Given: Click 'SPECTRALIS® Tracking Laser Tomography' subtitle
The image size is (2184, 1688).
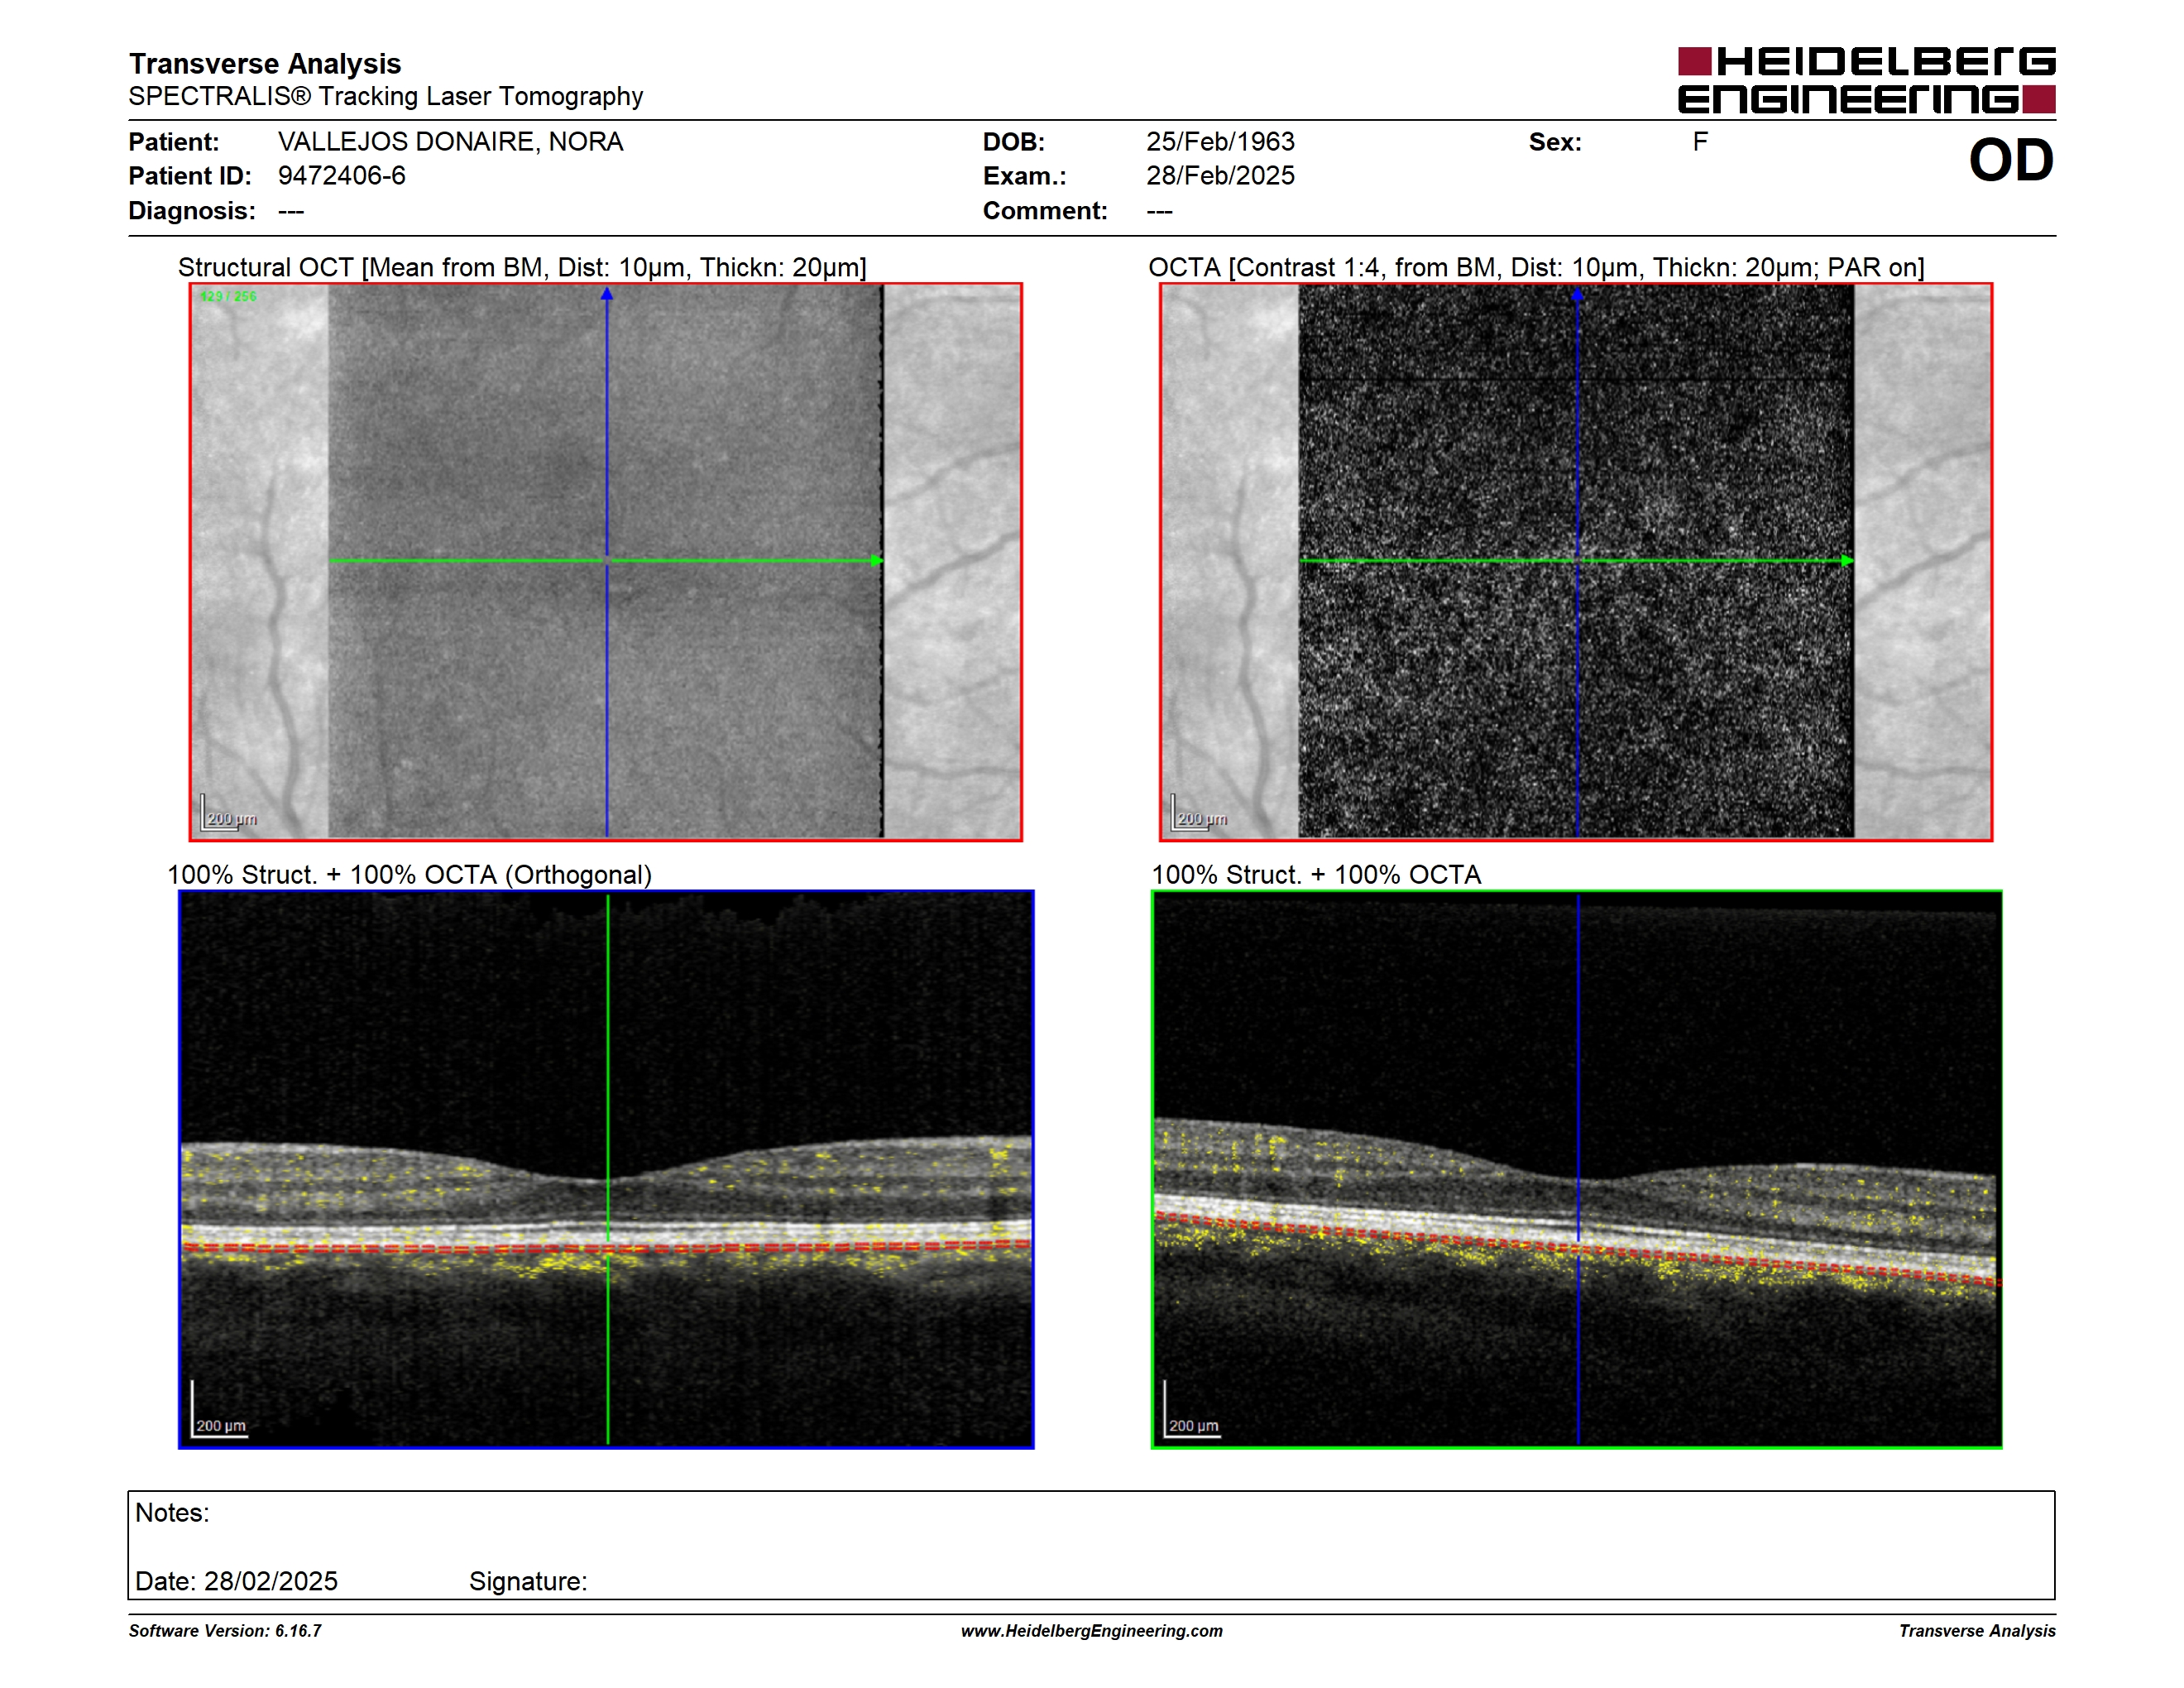Looking at the screenshot, I should point(386,96).
